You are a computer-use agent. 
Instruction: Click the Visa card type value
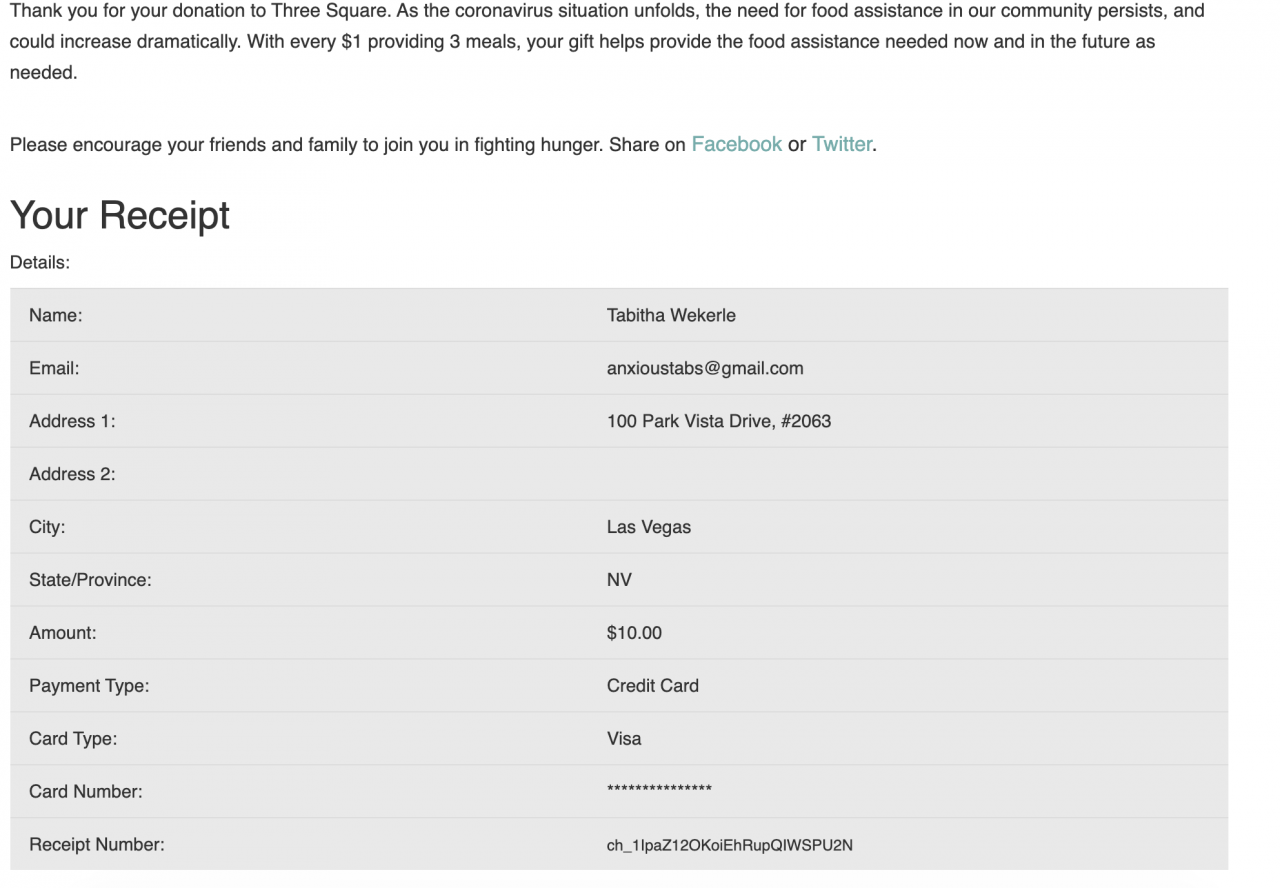click(624, 739)
